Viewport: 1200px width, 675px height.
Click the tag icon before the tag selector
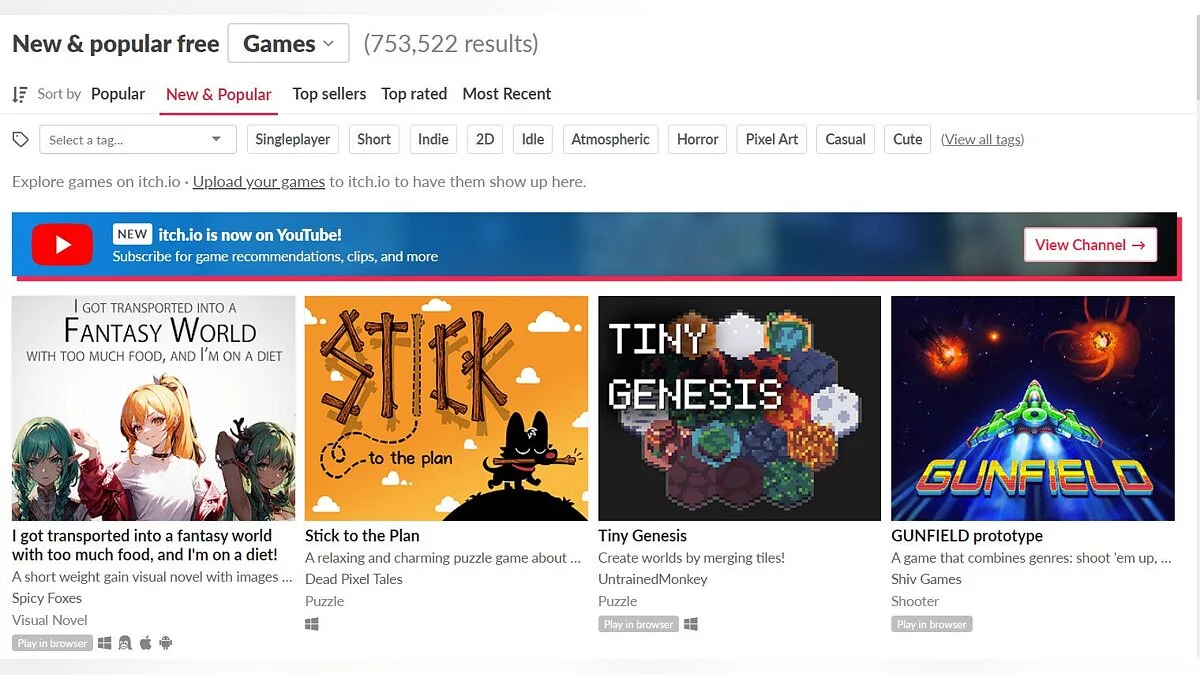point(20,139)
